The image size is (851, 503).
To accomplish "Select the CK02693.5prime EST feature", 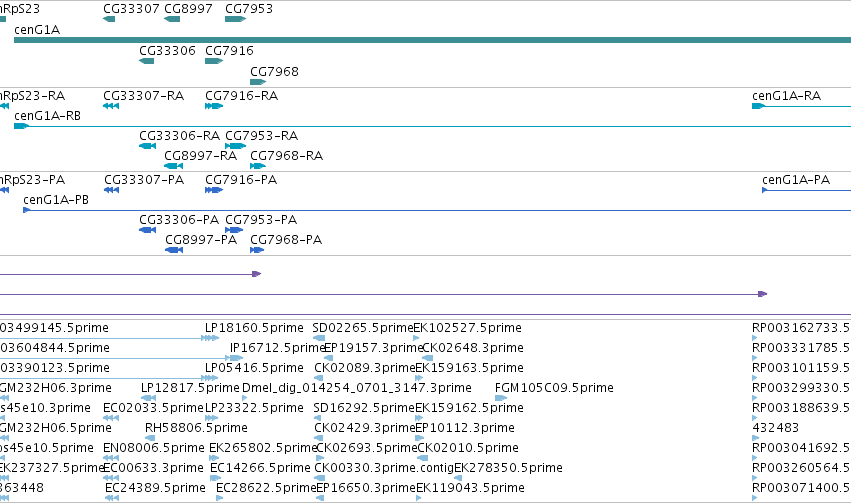I will [x=320, y=459].
